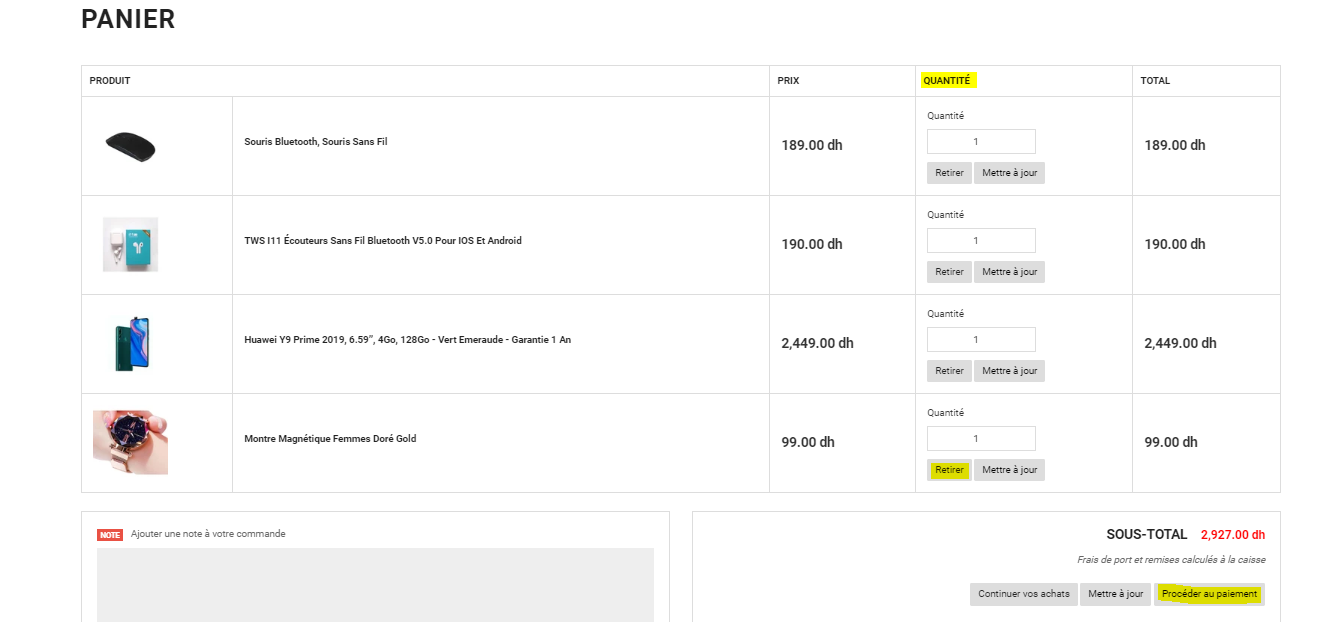Remove the Souris Bluetooth from cart
Screen dimensions: 1331x622
coord(949,173)
